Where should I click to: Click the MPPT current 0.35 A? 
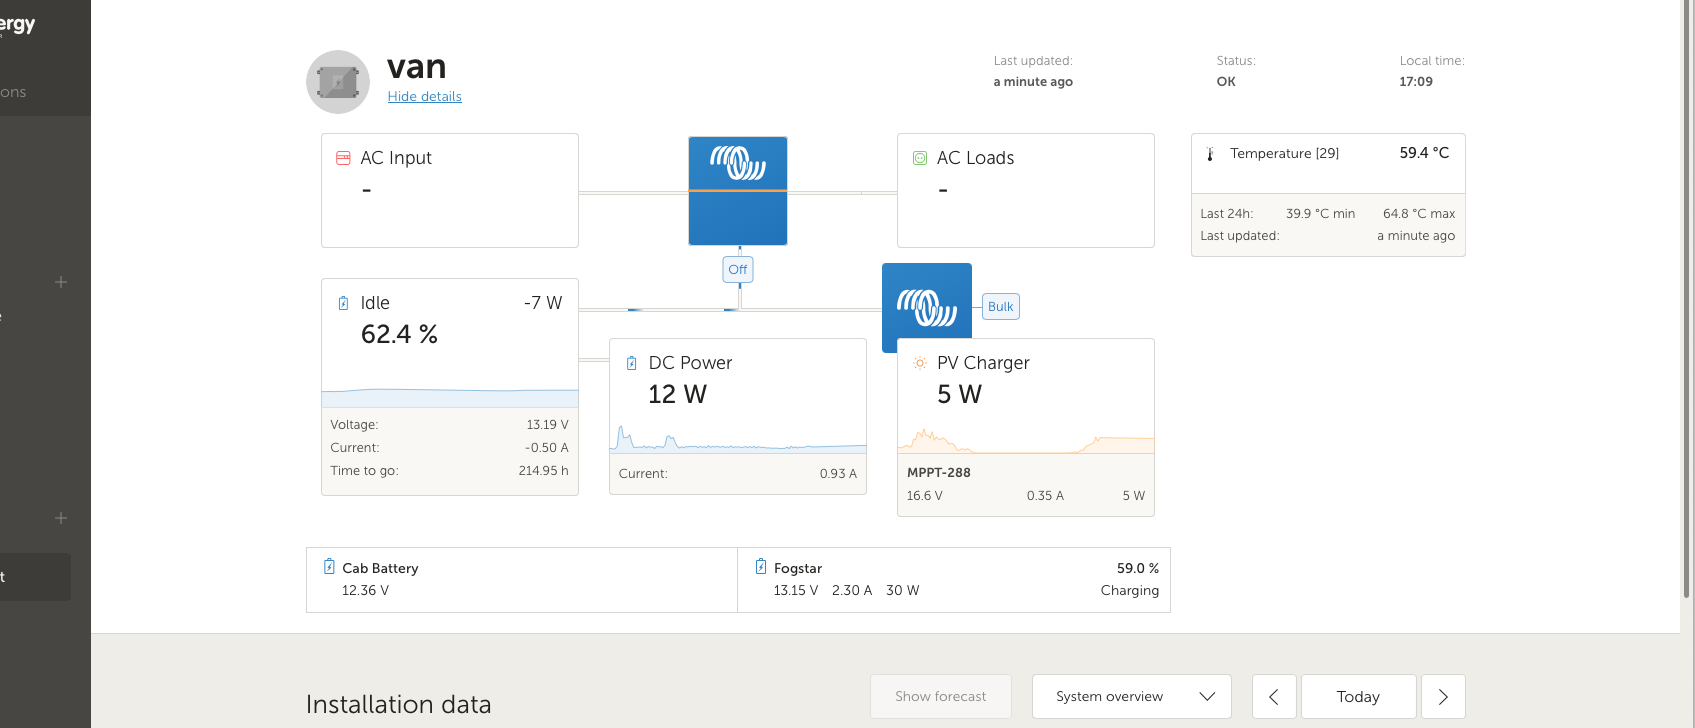tap(1045, 496)
